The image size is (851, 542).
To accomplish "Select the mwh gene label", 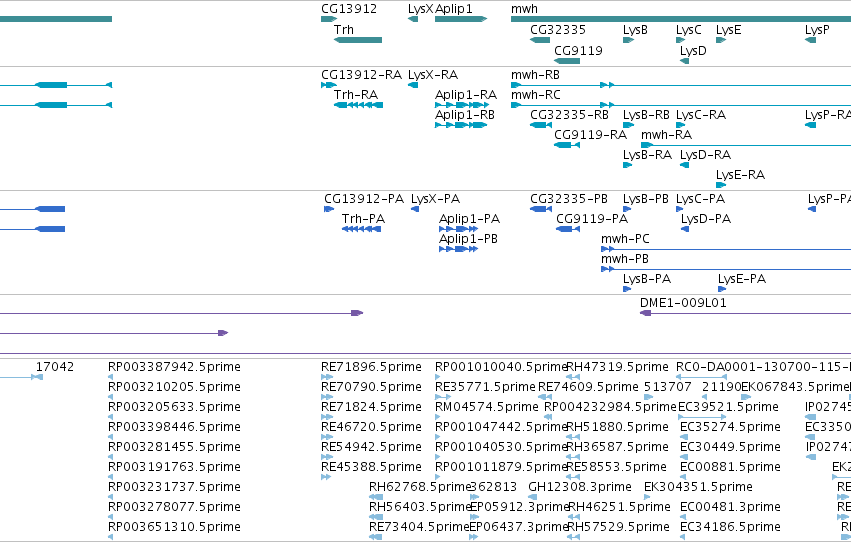I will click(524, 9).
